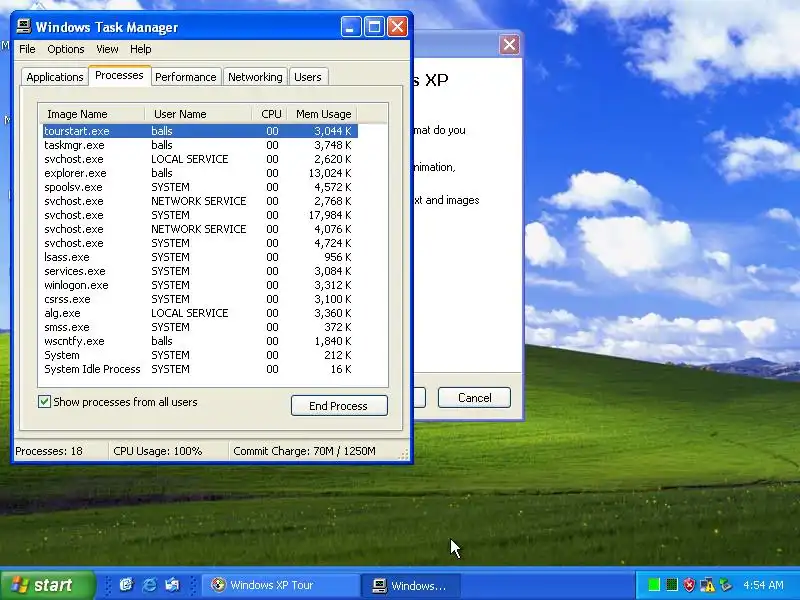Sort processes by Image Name column
Viewport: 800px width, 600px height.
click(x=92, y=114)
